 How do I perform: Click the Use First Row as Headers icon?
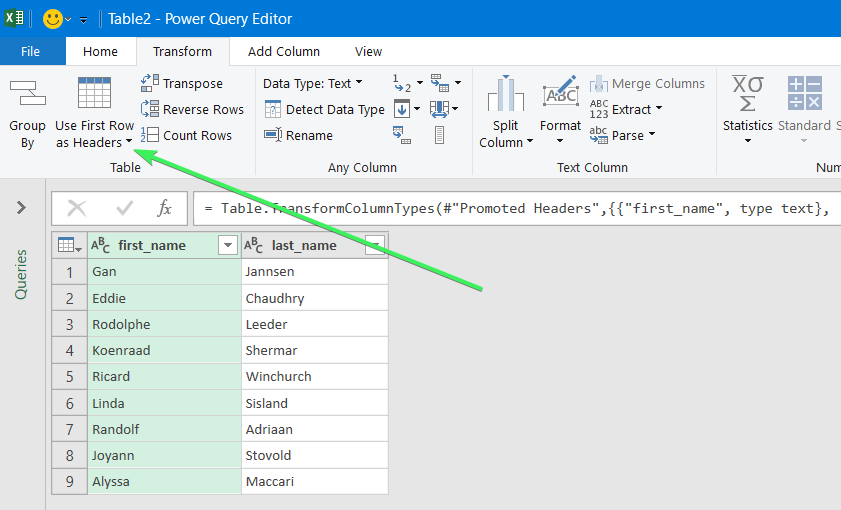[94, 93]
